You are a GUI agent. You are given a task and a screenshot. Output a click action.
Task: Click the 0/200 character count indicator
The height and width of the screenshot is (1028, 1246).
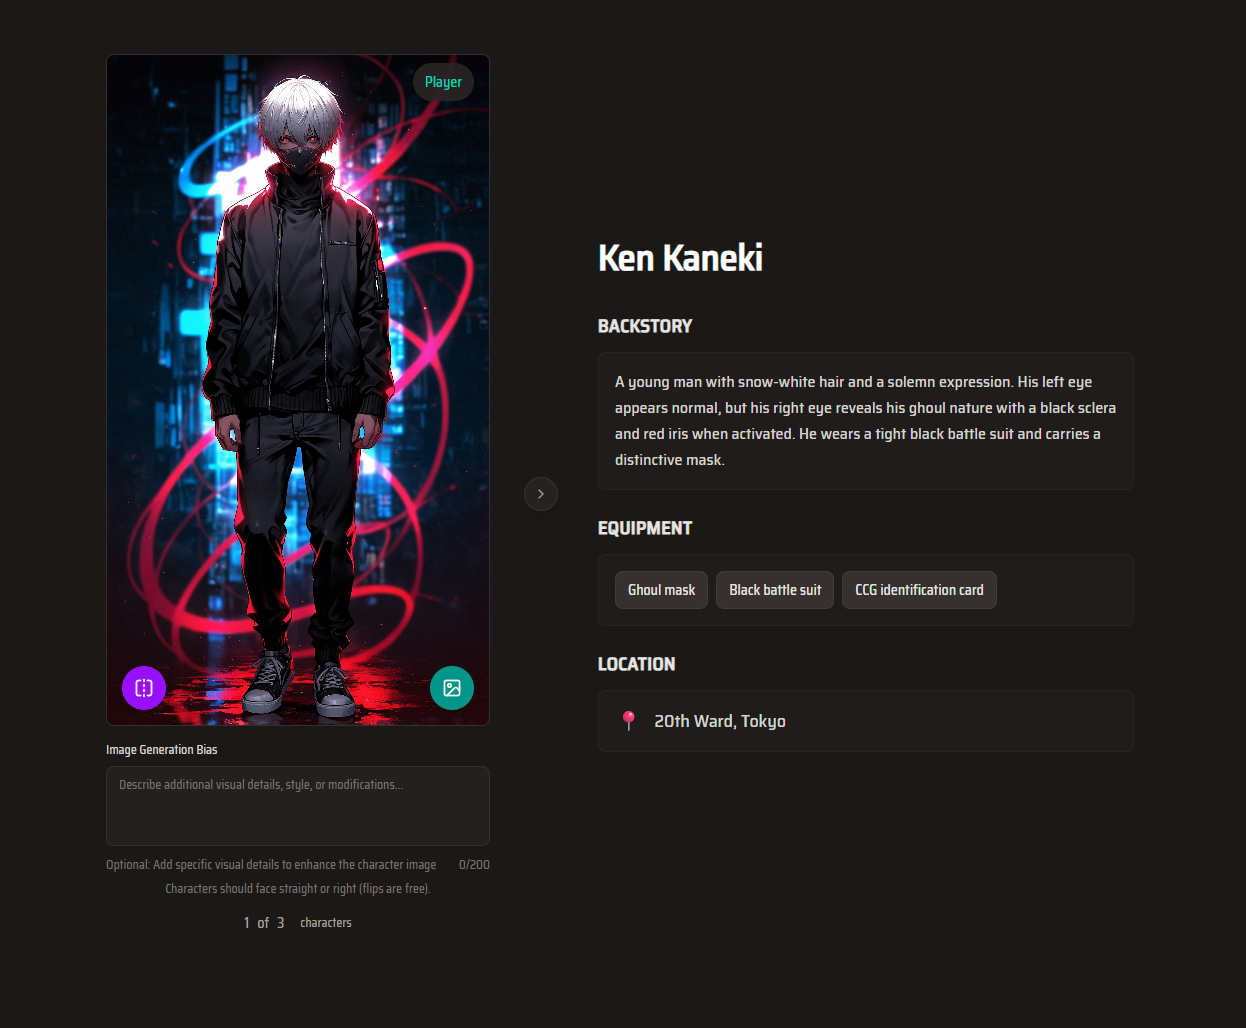tap(474, 865)
